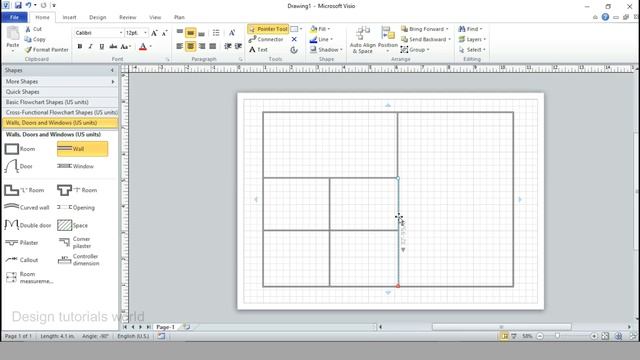Select the Pilaster shape
The width and height of the screenshot is (640, 360).
tap(22, 242)
